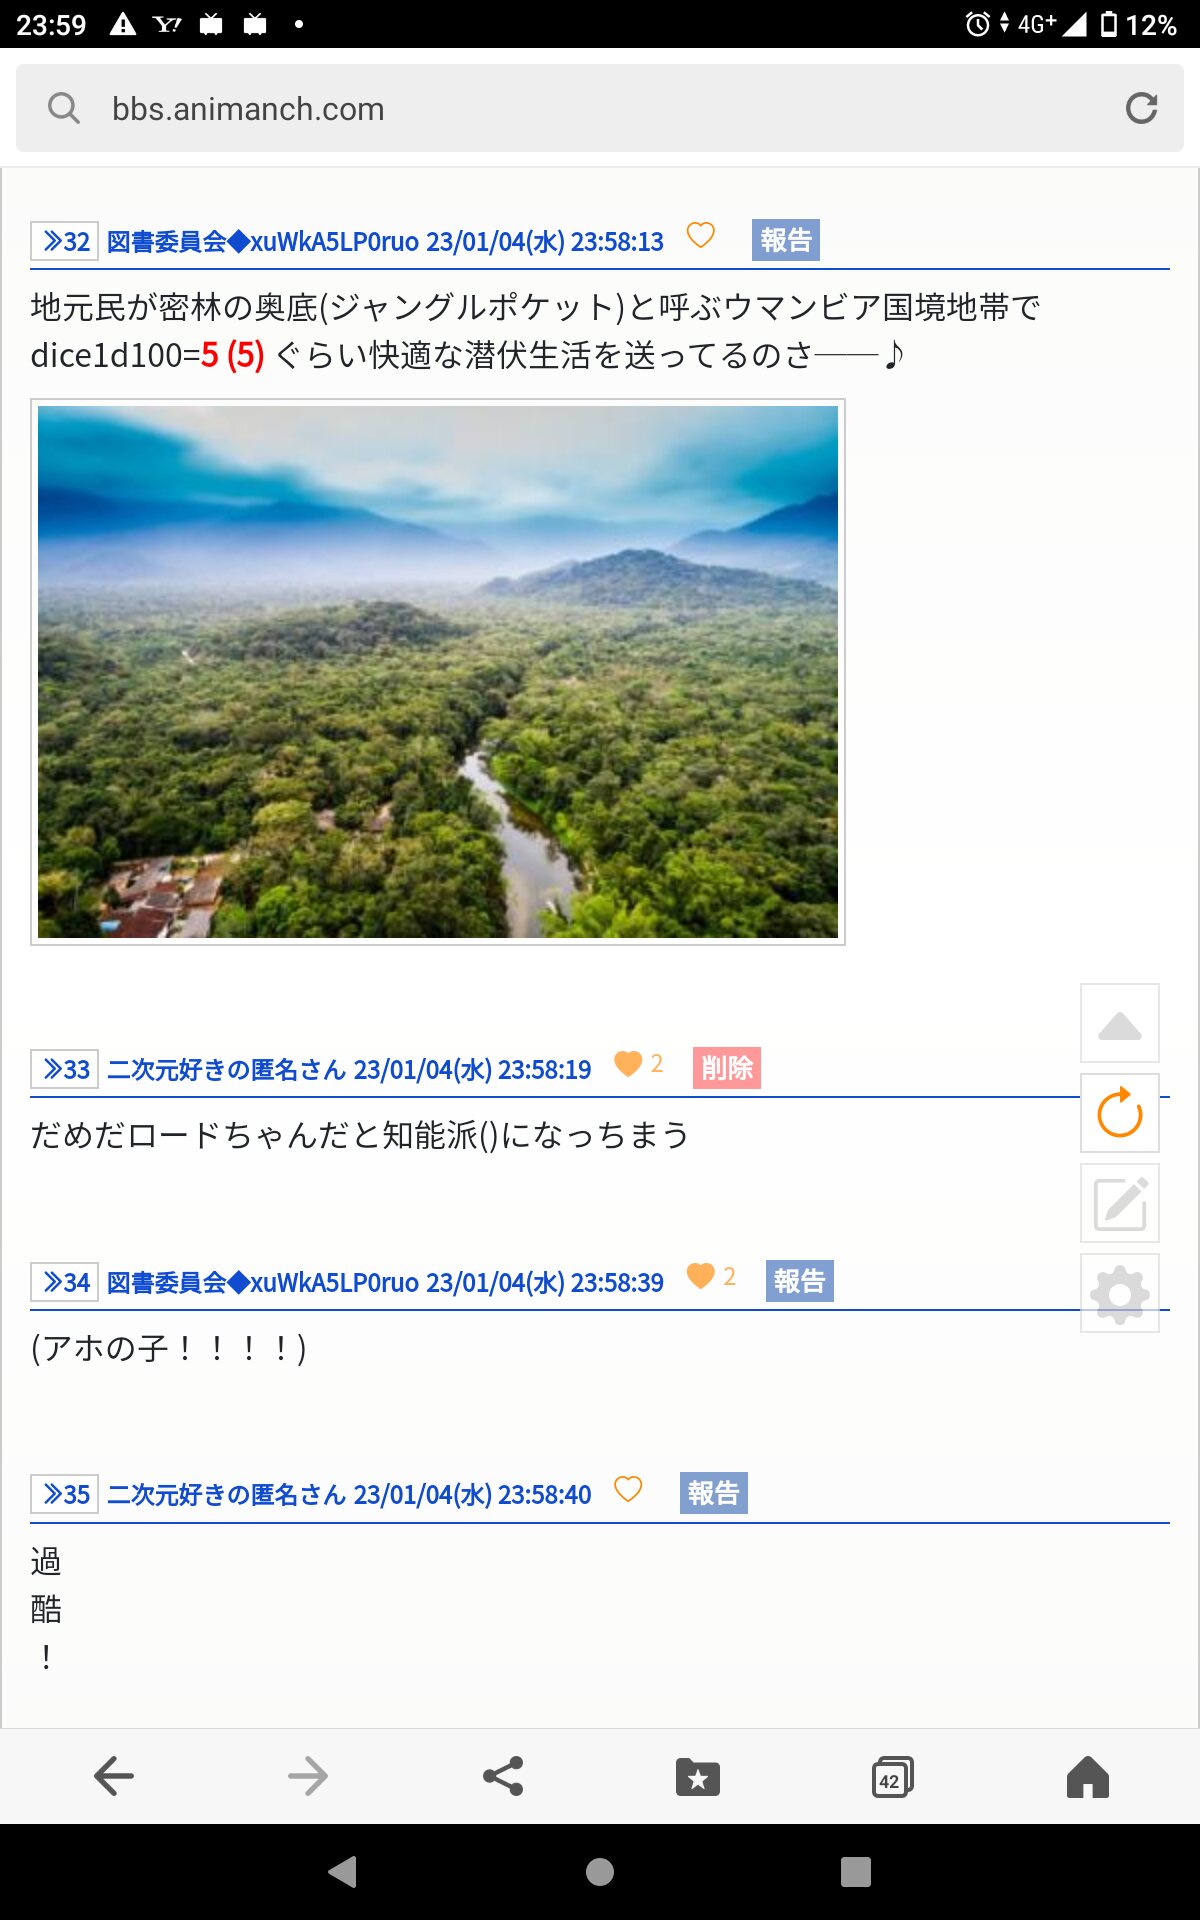Click orange refresh thread floating button
This screenshot has height=1920, width=1200.
[1120, 1113]
